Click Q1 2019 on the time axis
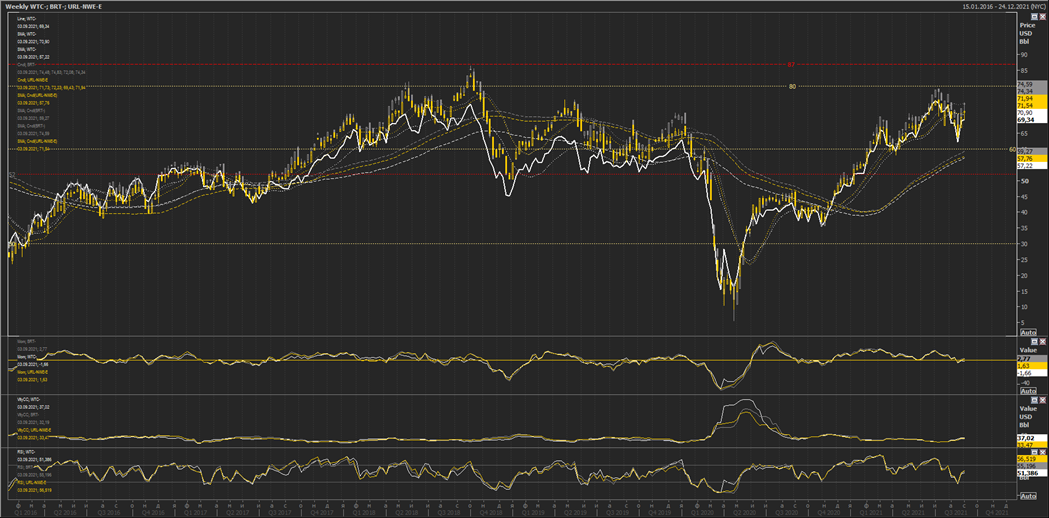The height and width of the screenshot is (518, 1049). click(535, 512)
